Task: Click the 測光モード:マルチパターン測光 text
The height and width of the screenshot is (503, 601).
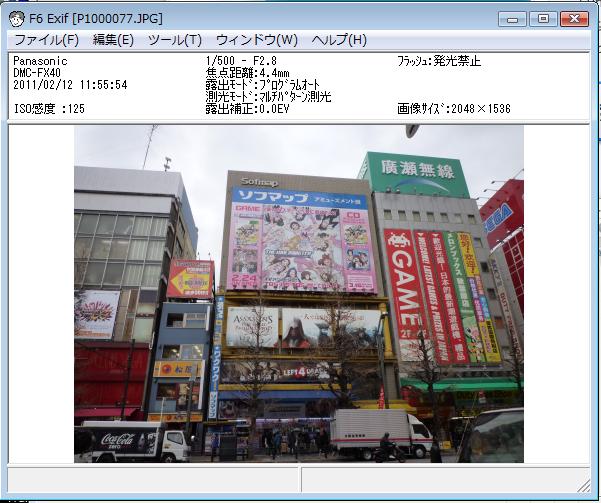Action: click(x=268, y=97)
